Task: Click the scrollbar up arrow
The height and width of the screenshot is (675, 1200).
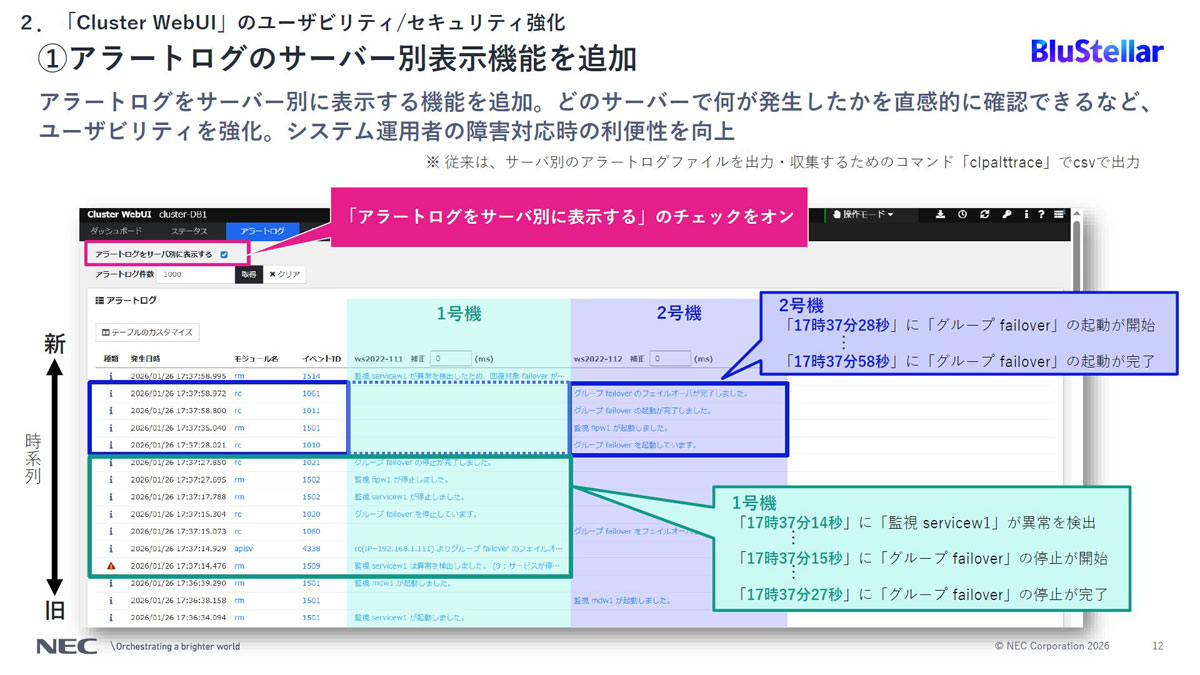Action: tap(1076, 213)
